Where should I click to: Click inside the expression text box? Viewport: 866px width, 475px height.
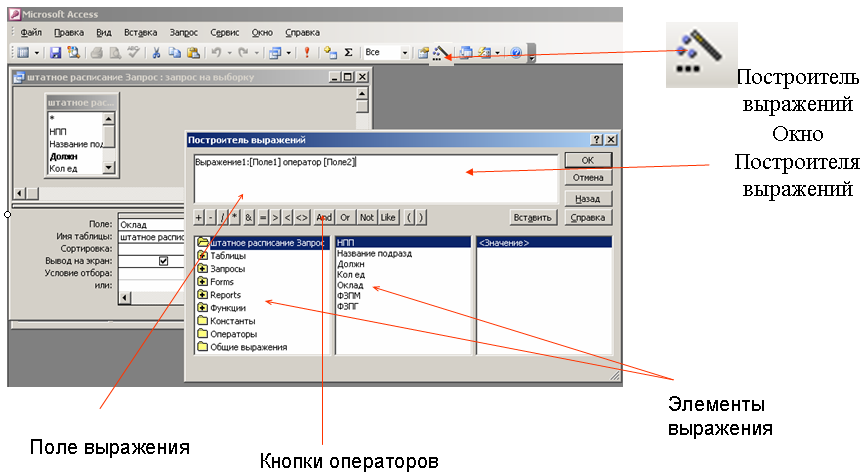[x=376, y=179]
